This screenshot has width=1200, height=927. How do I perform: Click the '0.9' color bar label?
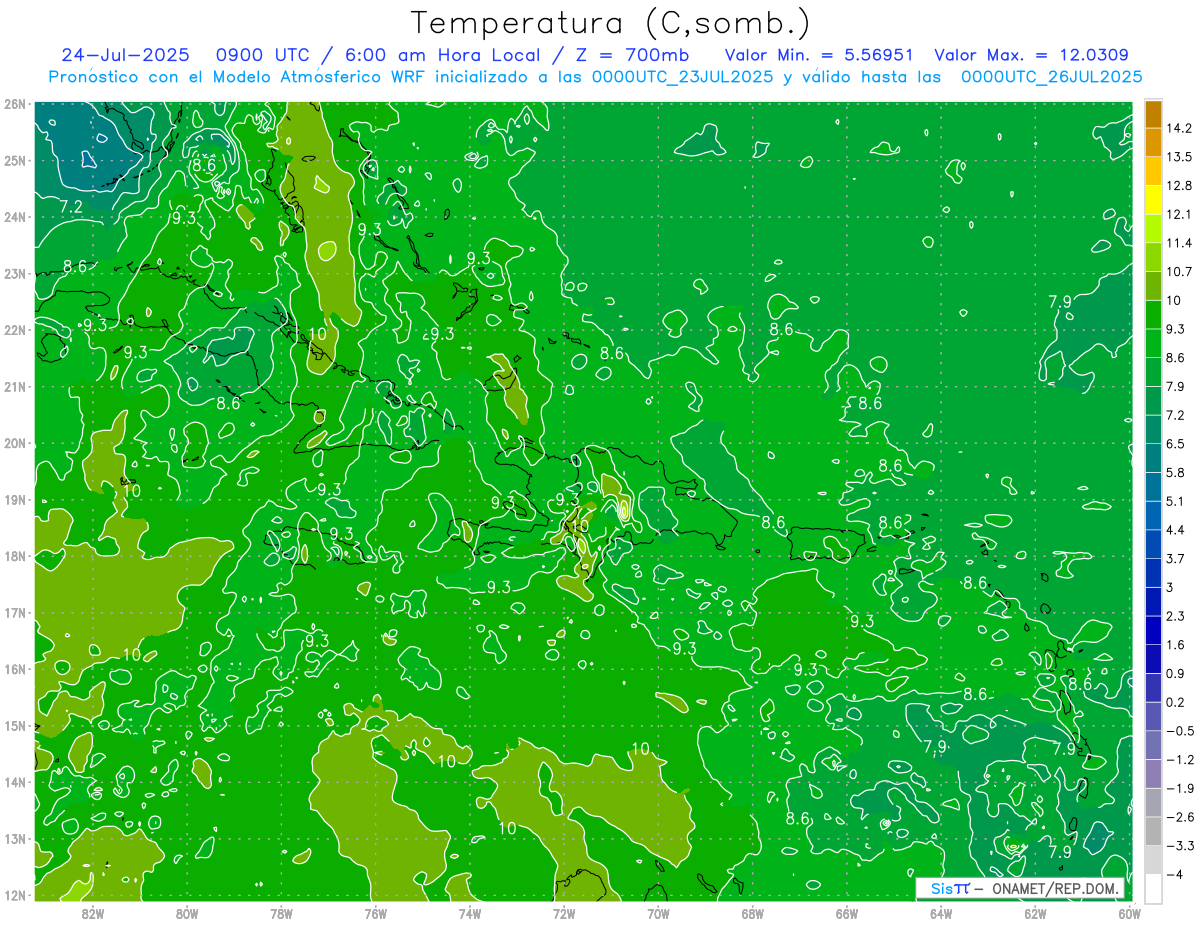point(1175,672)
